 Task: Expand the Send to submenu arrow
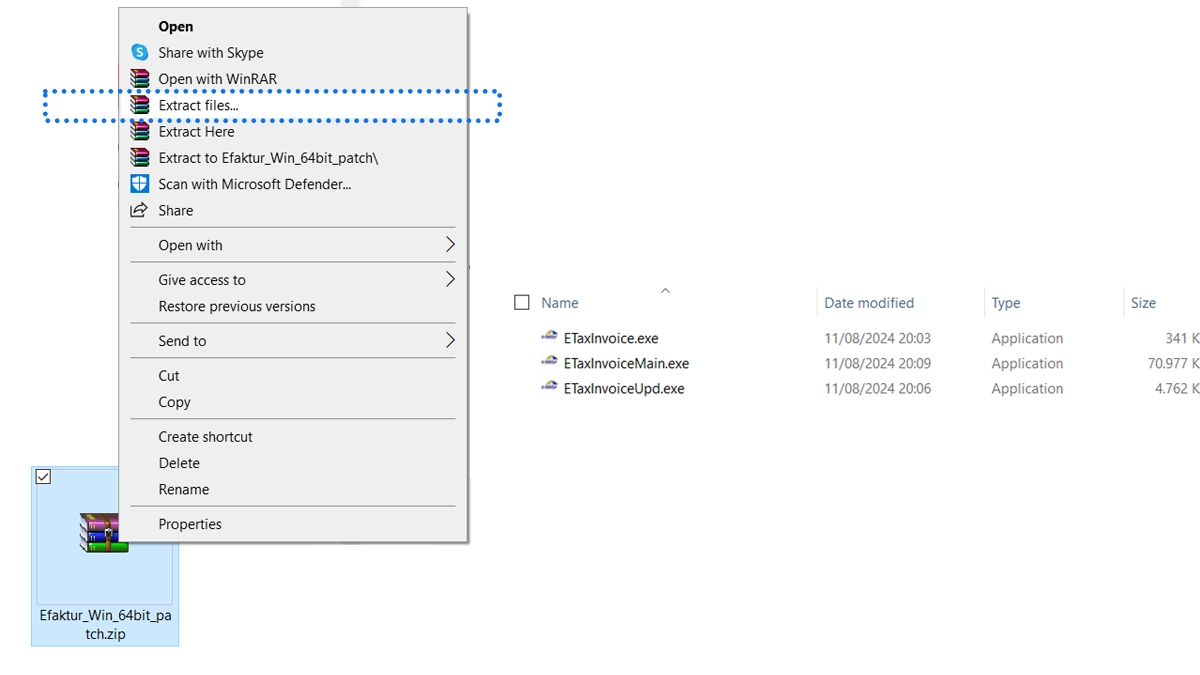tap(450, 341)
